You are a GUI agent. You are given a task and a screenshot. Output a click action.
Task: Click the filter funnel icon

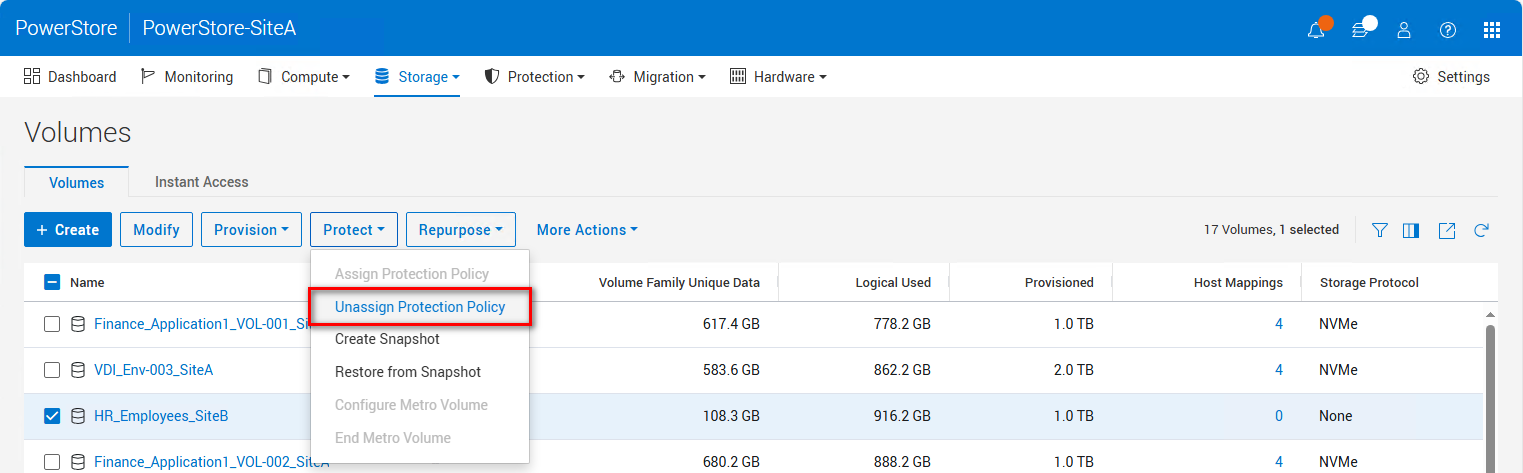coord(1380,230)
